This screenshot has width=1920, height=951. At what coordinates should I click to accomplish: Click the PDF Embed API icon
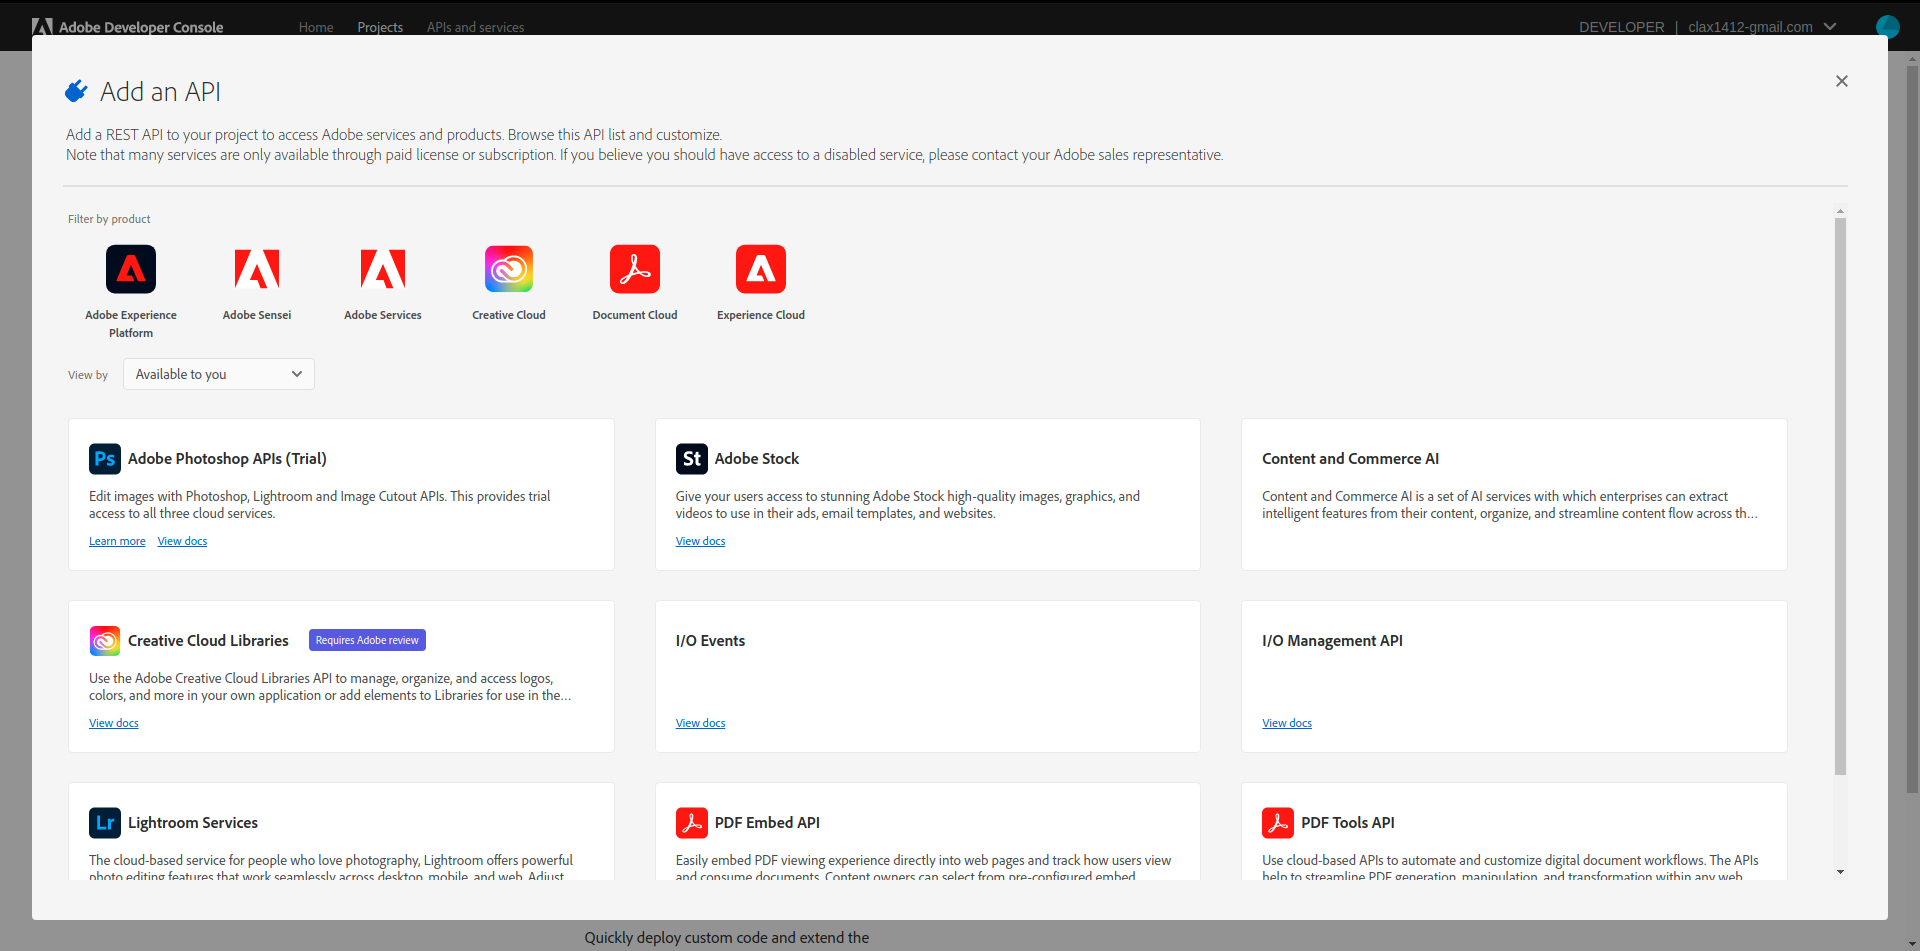pos(692,823)
